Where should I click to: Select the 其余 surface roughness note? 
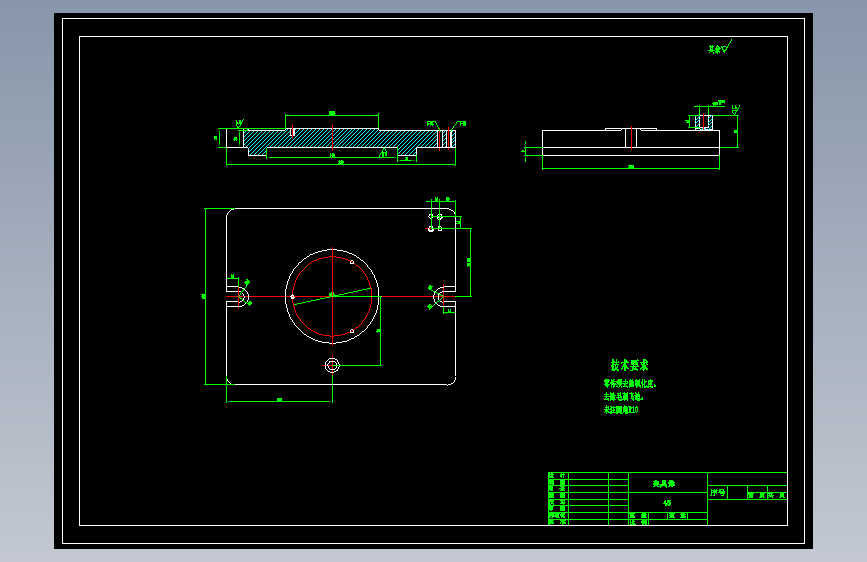pos(720,48)
